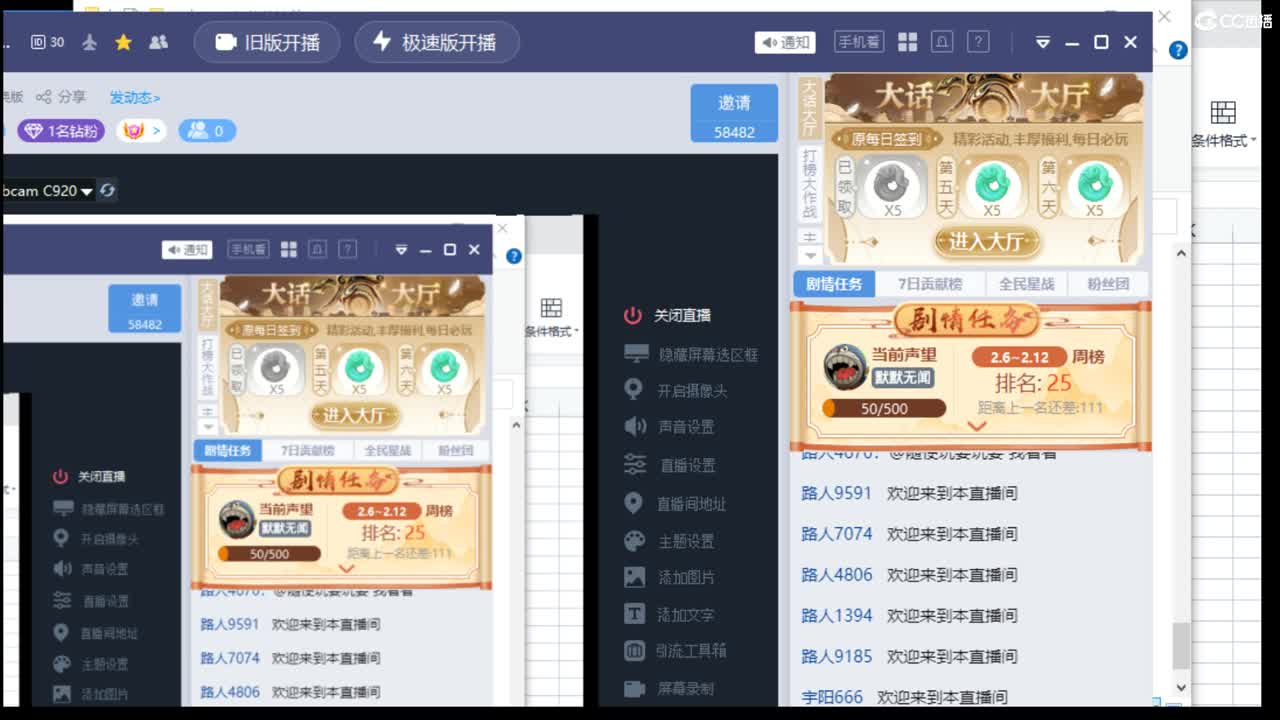Toggle 关闭直播 in the main side menu
The height and width of the screenshot is (720, 1280).
click(x=668, y=315)
